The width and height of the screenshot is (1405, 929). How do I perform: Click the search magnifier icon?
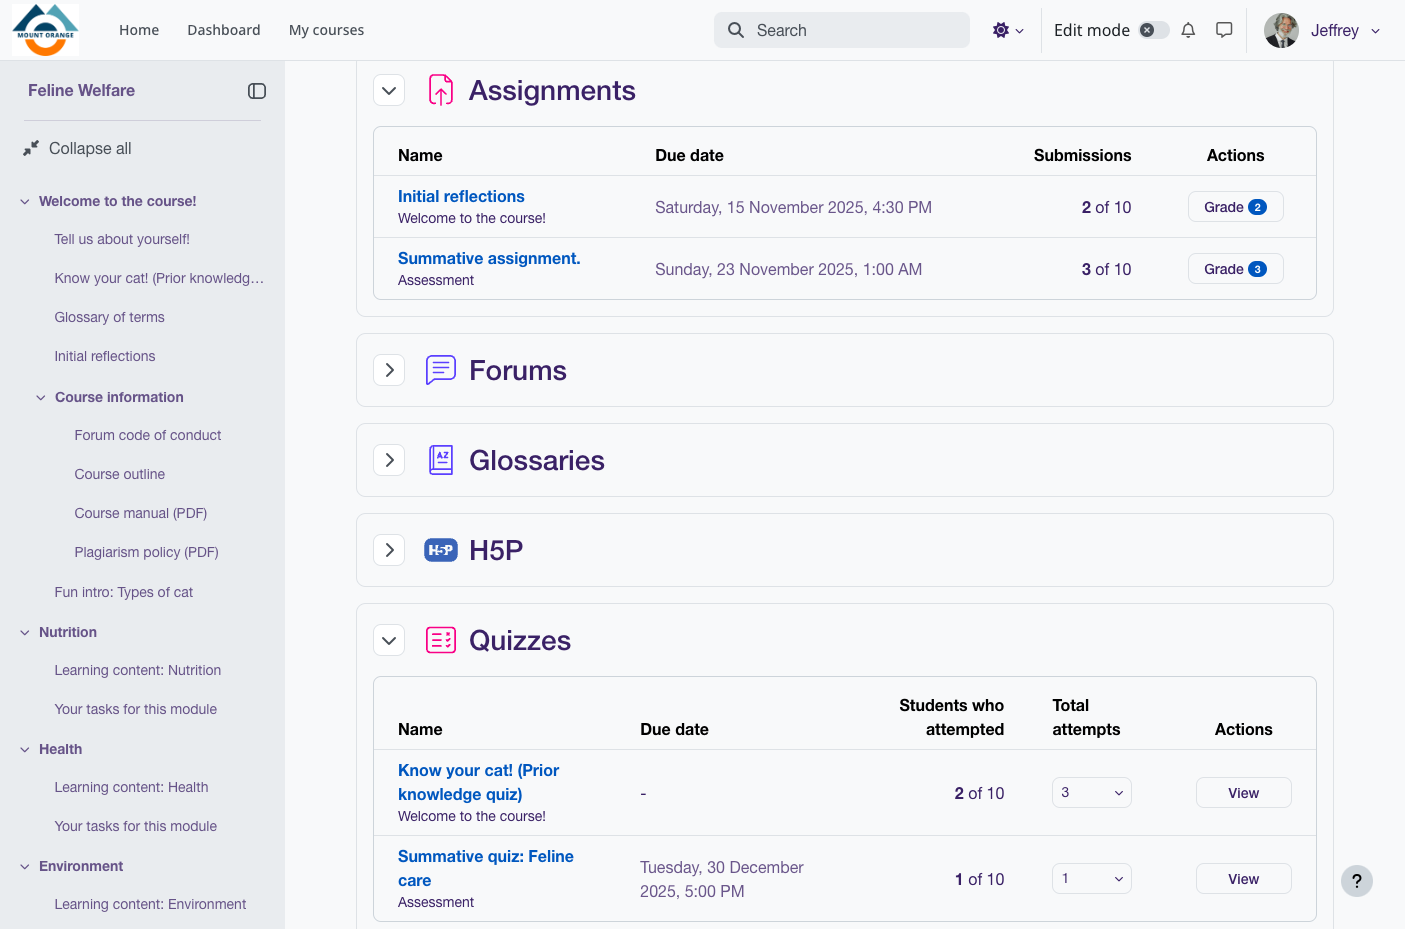(x=736, y=30)
